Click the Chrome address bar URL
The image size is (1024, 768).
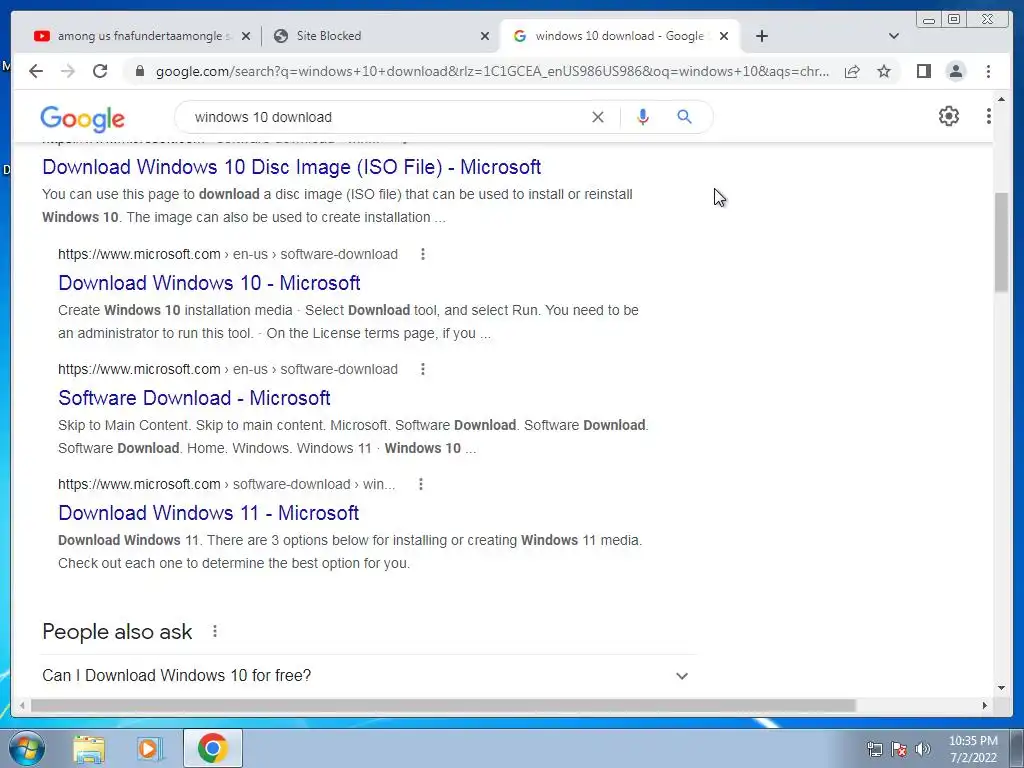click(x=492, y=71)
